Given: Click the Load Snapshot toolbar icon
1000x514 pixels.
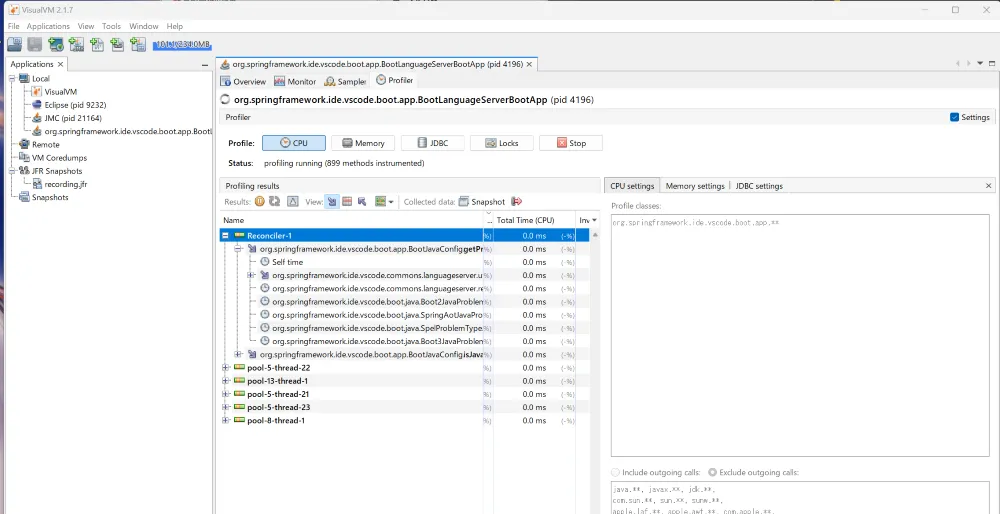Looking at the screenshot, I should 14,44.
